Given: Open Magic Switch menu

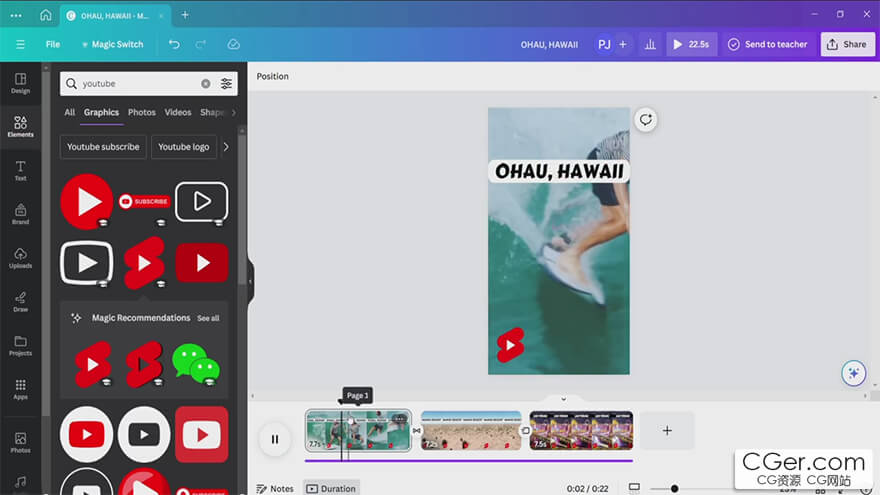Looking at the screenshot, I should 112,44.
